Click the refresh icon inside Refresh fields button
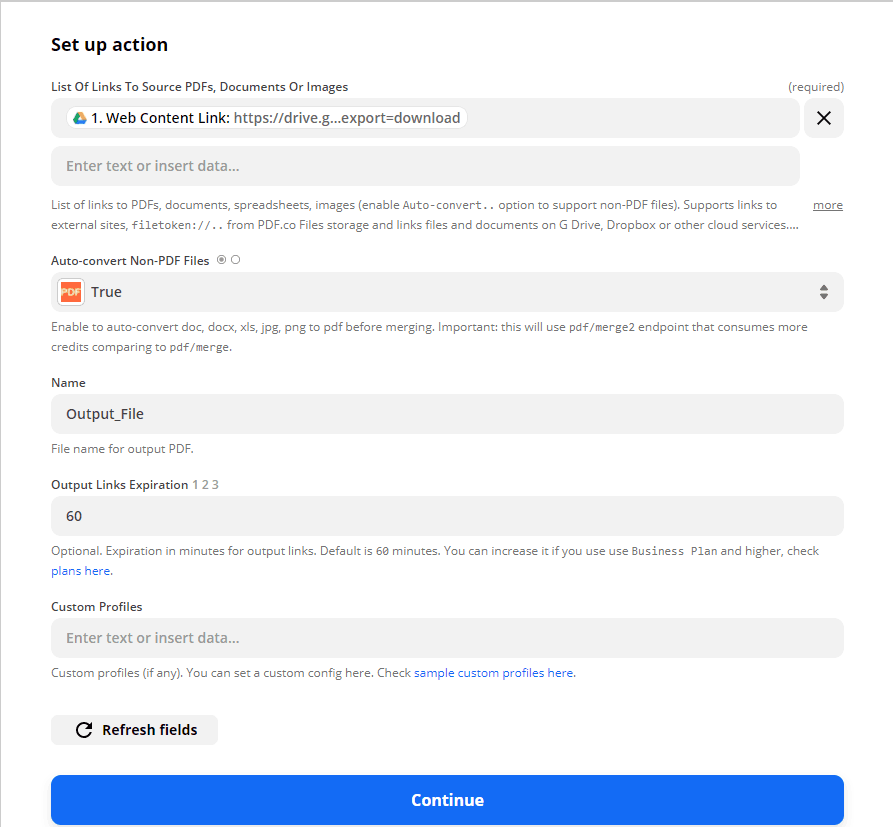Screen dimensions: 894x827 tap(84, 729)
